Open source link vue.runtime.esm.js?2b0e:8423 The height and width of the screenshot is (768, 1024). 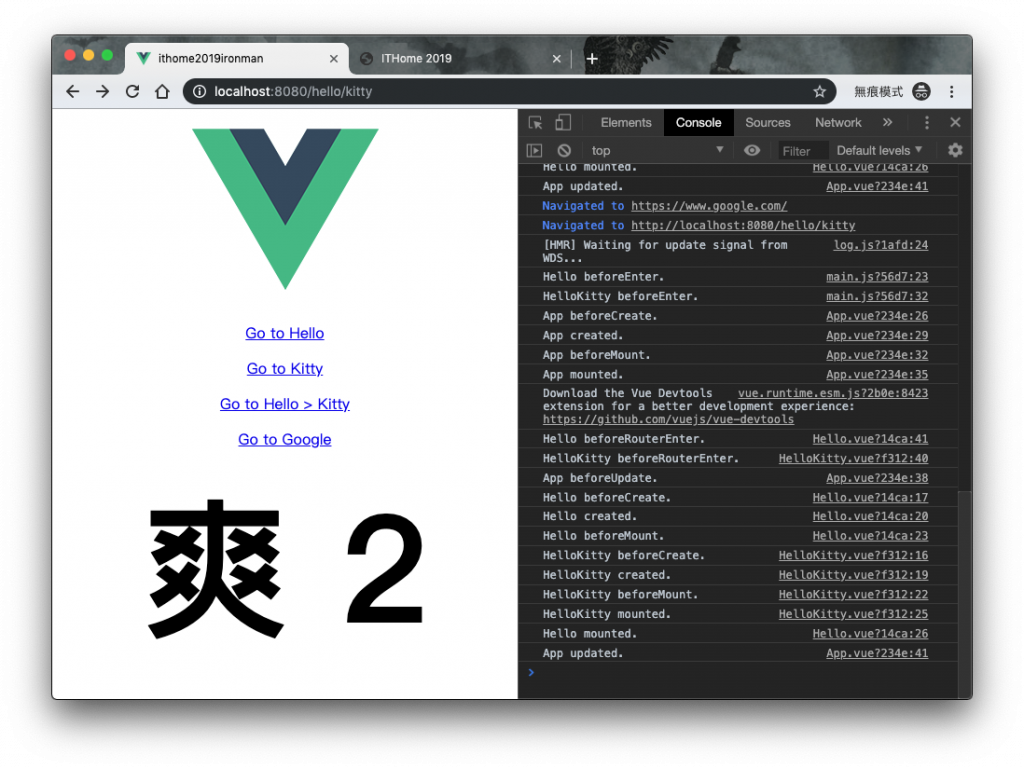pyautogui.click(x=833, y=393)
